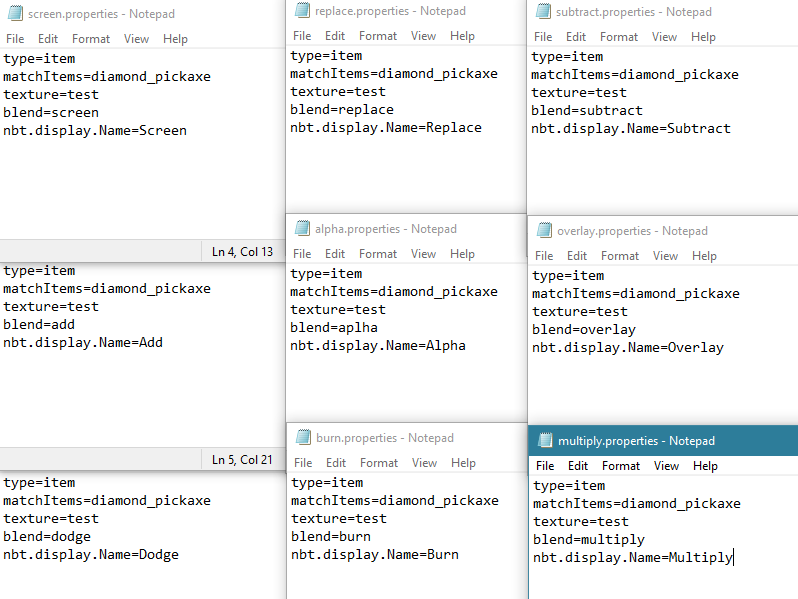This screenshot has height=599, width=798.
Task: Open Edit menu in overlay.properties window
Action: 577,255
